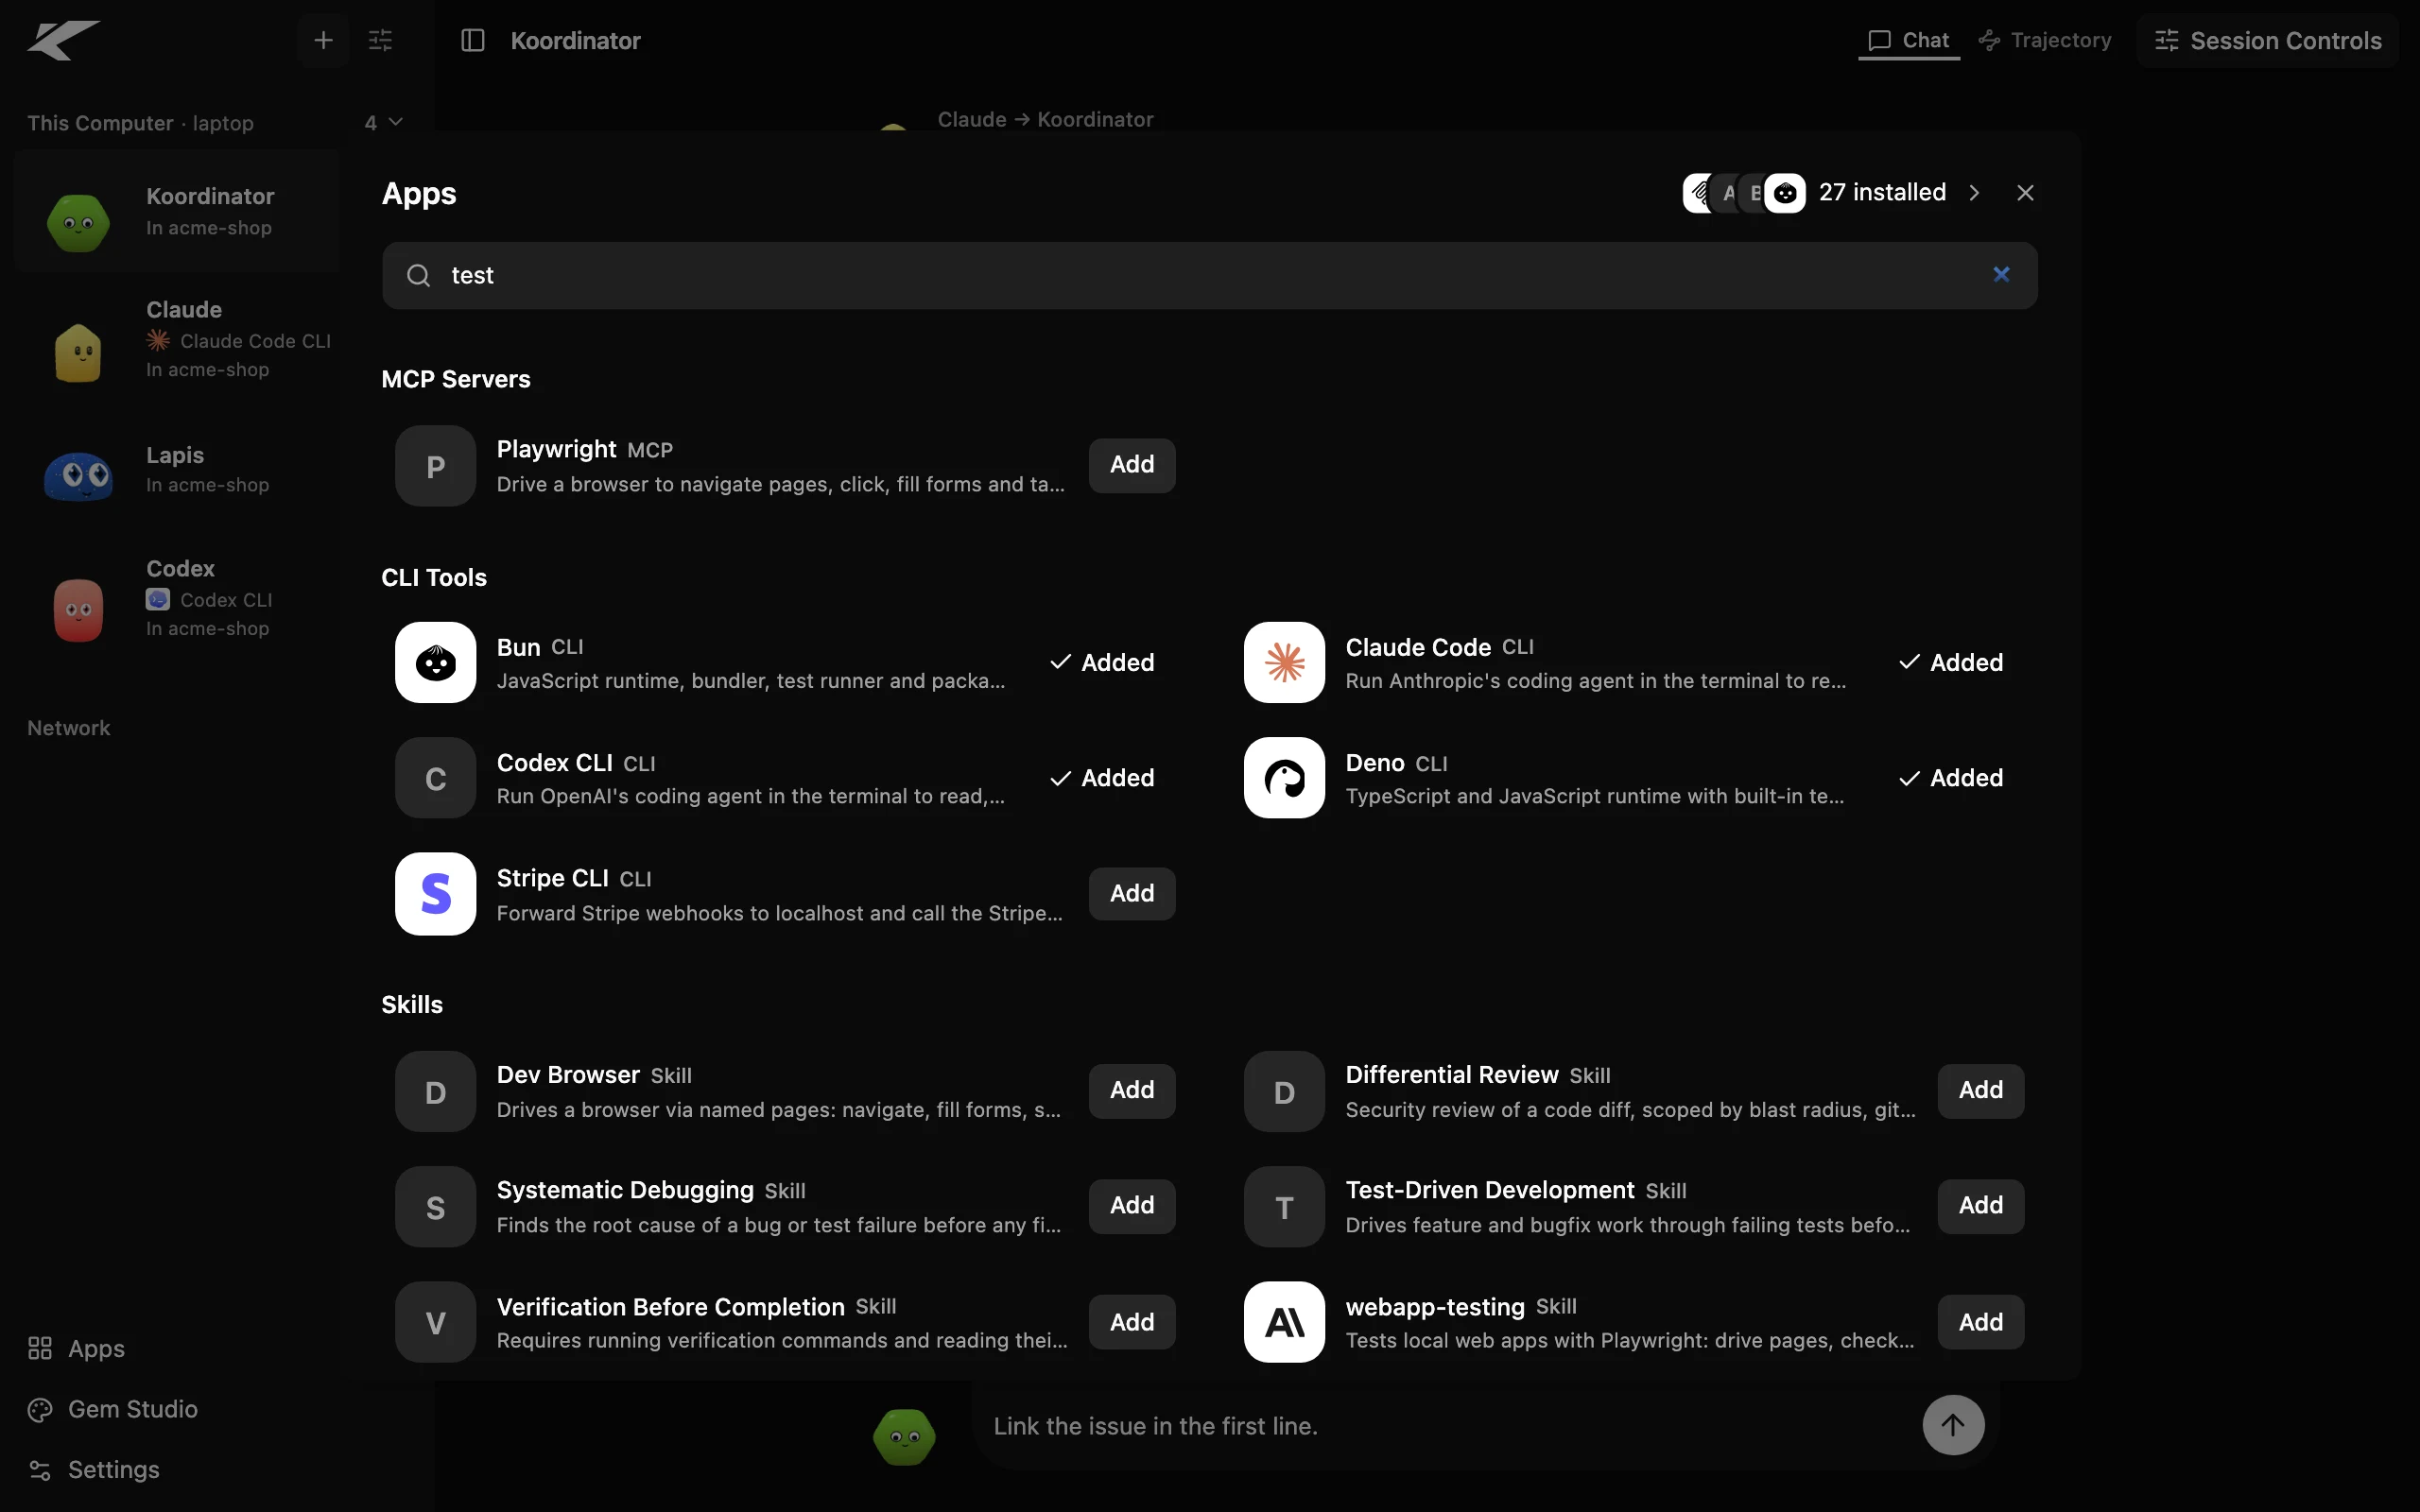Open Session Controls
2420x1512 pixels.
coord(2267,40)
